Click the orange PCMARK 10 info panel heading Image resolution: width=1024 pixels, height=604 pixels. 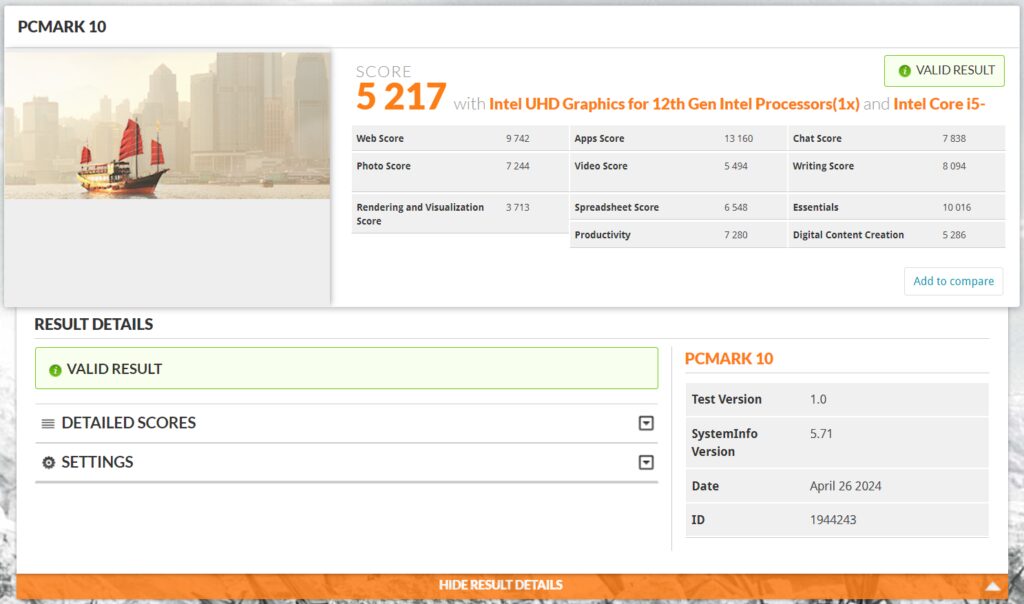coord(729,358)
